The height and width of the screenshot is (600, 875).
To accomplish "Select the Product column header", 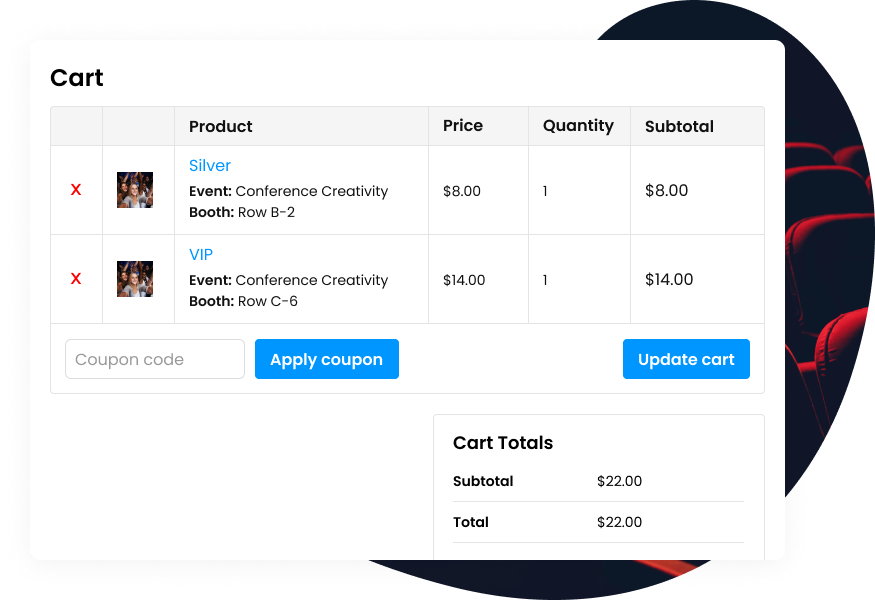I will (x=220, y=126).
